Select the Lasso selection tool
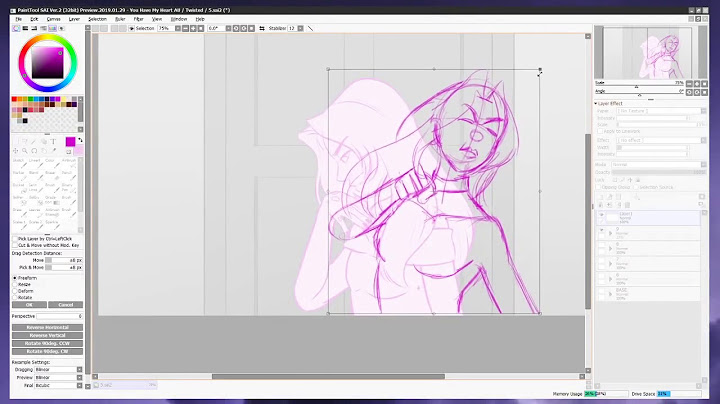This screenshot has width=720, height=404. (x=24, y=141)
